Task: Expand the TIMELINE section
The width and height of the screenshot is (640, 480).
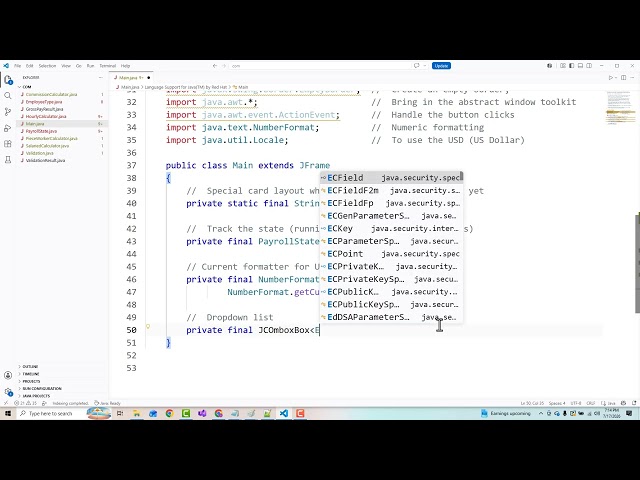Action: (x=31, y=374)
